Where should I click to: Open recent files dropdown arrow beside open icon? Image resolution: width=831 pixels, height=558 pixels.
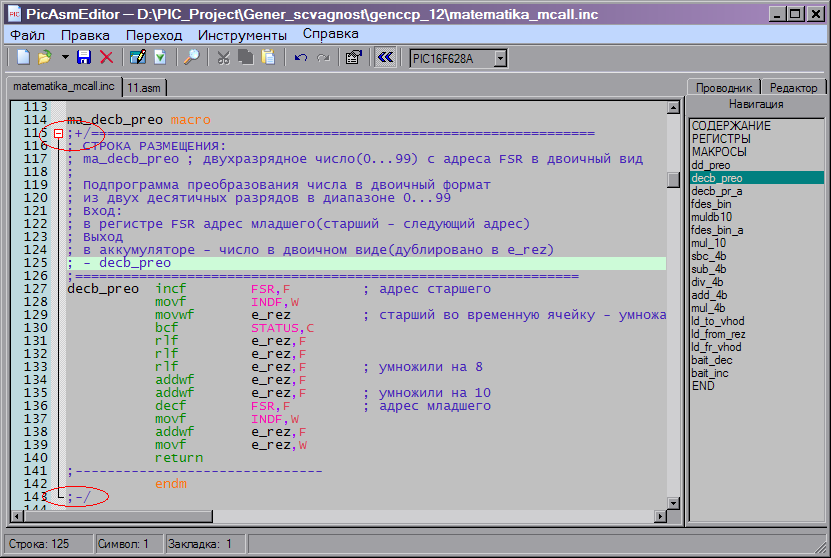(x=65, y=57)
